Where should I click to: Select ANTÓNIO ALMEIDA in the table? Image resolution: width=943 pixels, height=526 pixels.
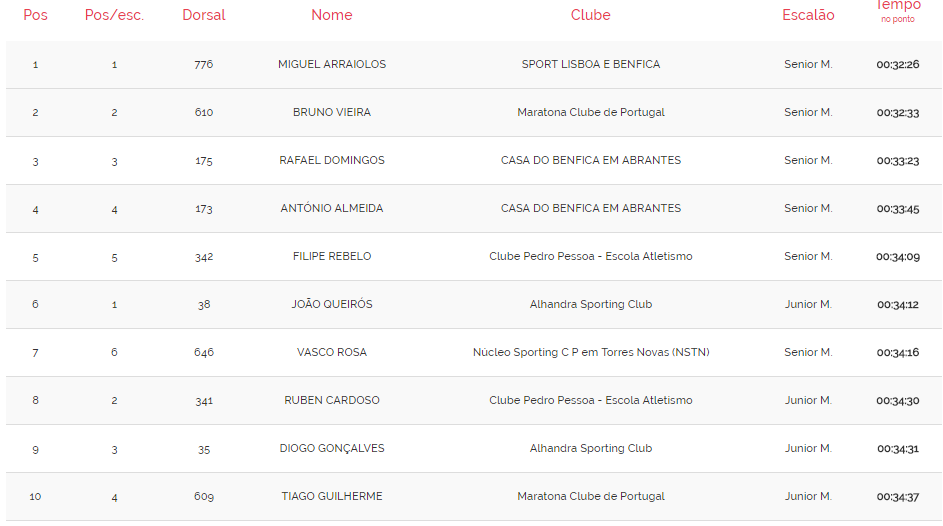point(331,208)
